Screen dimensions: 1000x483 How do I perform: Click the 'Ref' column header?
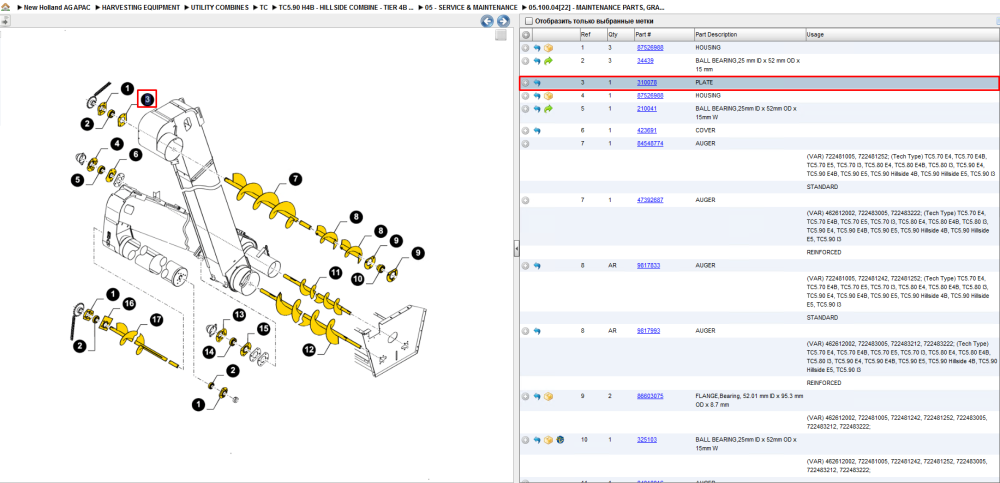[585, 34]
